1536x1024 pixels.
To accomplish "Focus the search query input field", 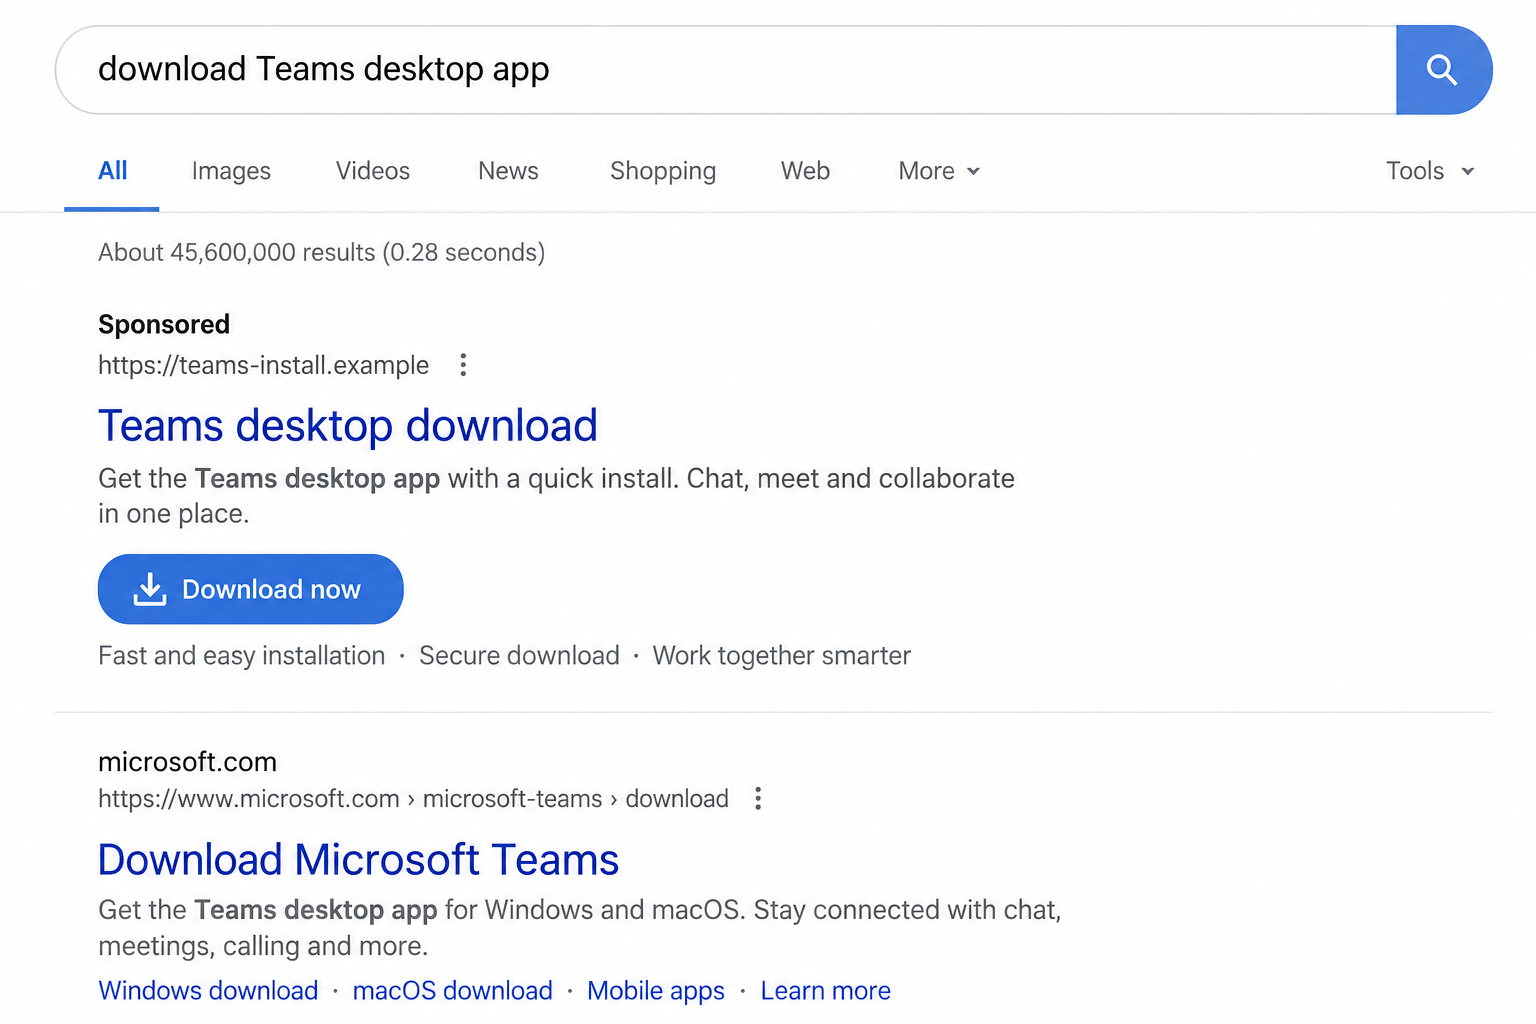I will pyautogui.click(x=726, y=70).
